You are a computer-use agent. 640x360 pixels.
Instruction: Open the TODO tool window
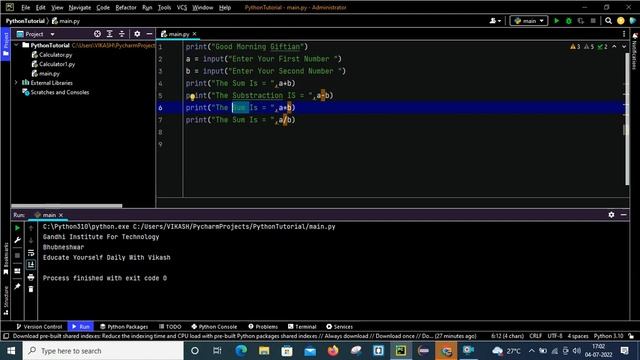(170, 327)
